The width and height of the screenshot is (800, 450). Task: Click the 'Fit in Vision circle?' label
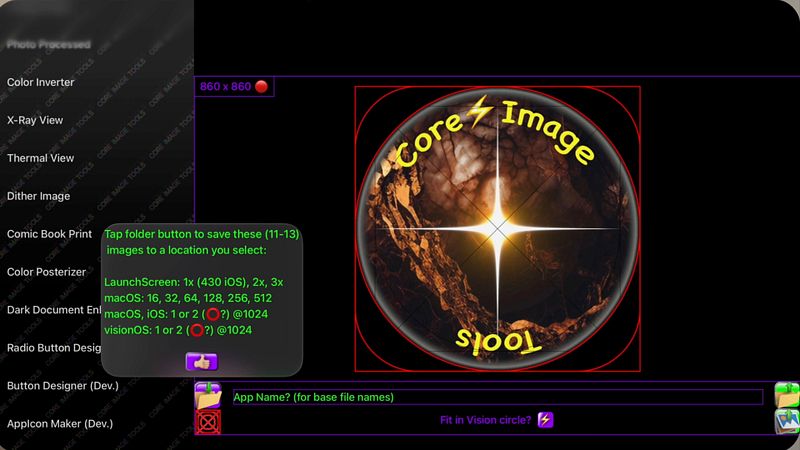485,420
